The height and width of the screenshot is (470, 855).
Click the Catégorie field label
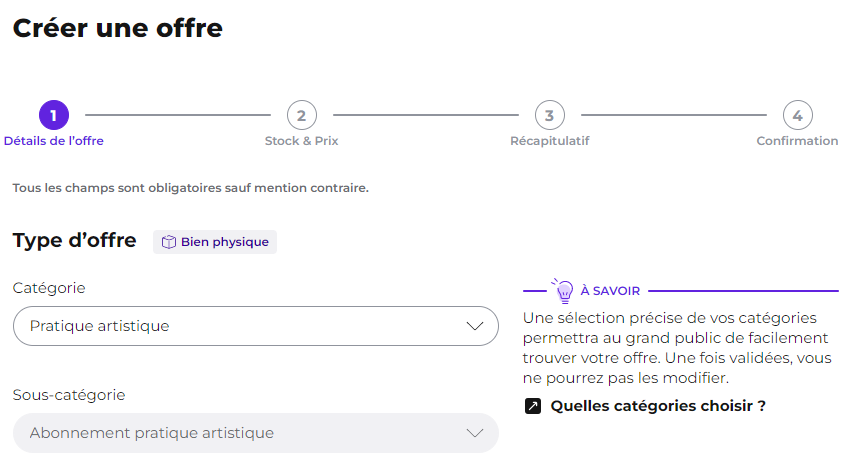49,288
